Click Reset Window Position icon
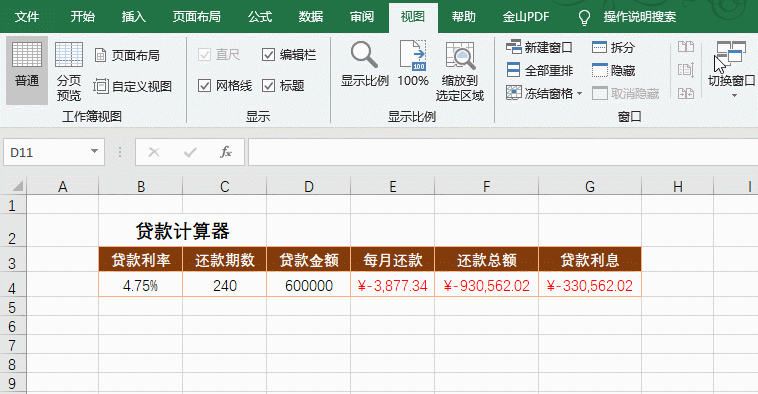758x394 pixels. pyautogui.click(x=686, y=93)
